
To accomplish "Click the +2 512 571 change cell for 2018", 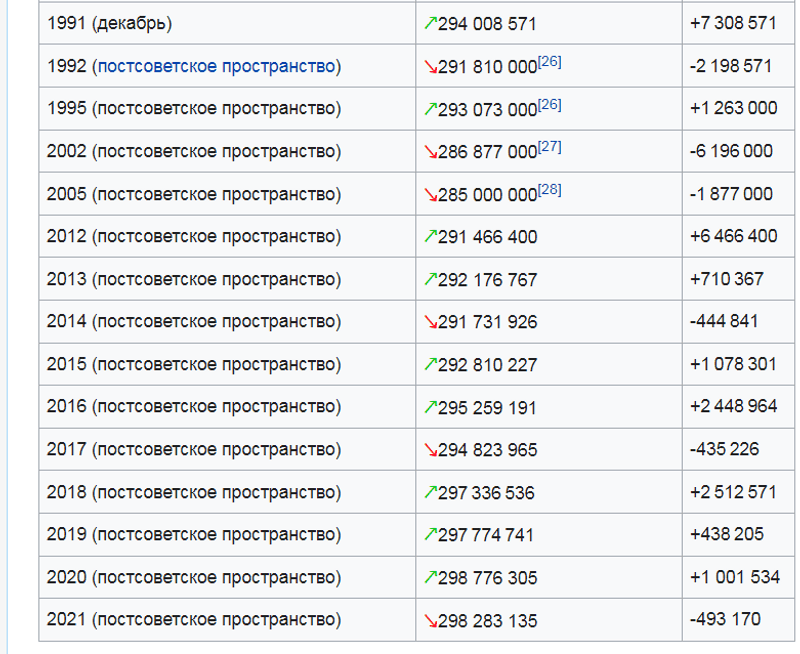I will pyautogui.click(x=733, y=492).
